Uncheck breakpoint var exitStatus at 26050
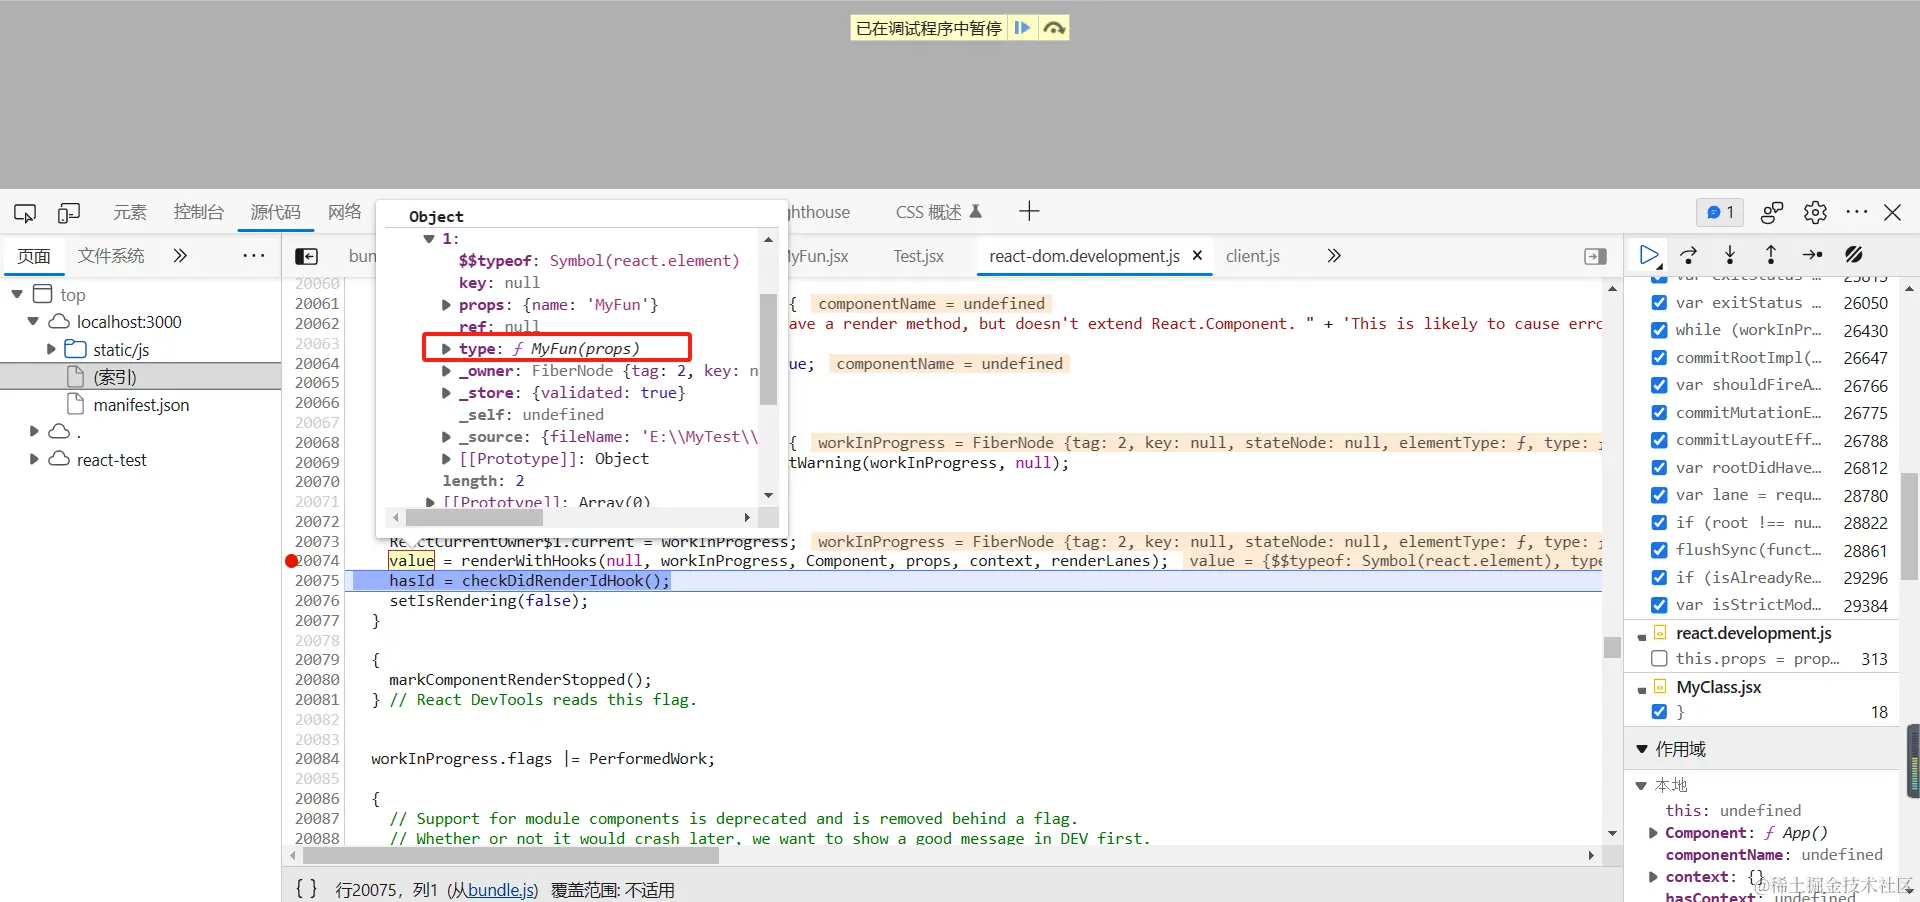1920x902 pixels. pyautogui.click(x=1659, y=302)
